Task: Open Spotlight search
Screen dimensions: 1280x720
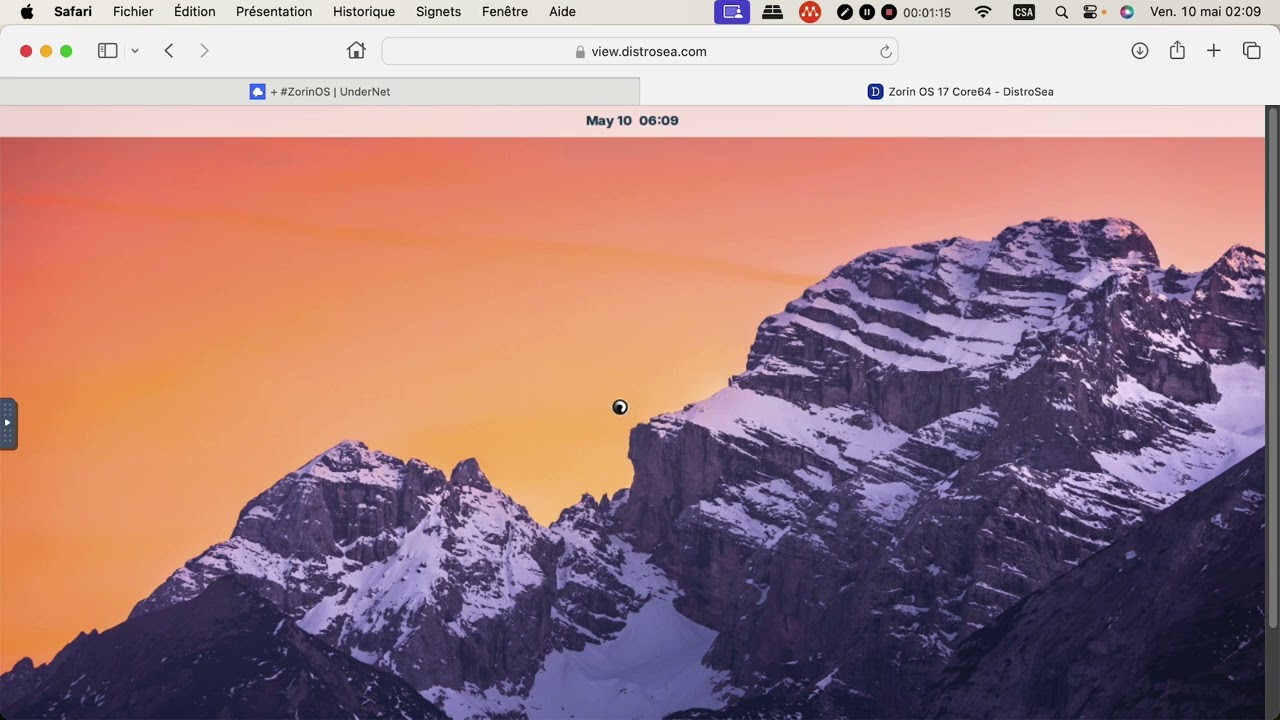Action: [x=1061, y=12]
